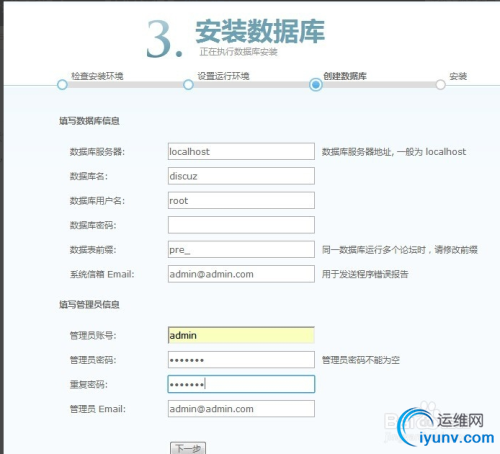Click the active 创建数据库 step circle
500x454 pixels.
coord(315,85)
